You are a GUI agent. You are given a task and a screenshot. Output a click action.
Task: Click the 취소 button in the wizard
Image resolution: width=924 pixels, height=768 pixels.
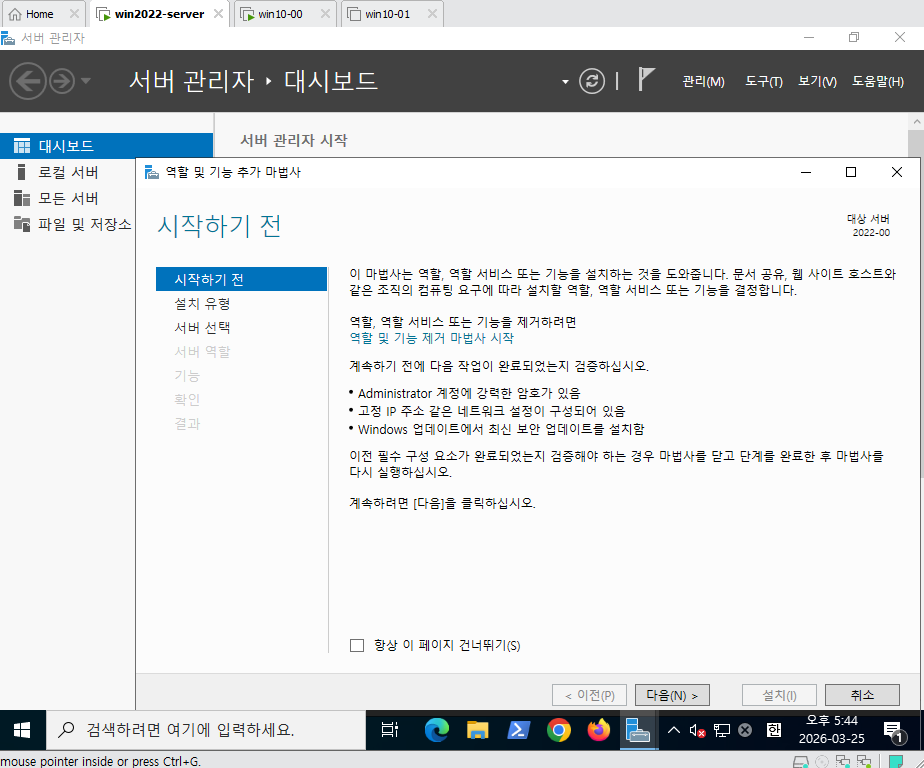click(862, 695)
